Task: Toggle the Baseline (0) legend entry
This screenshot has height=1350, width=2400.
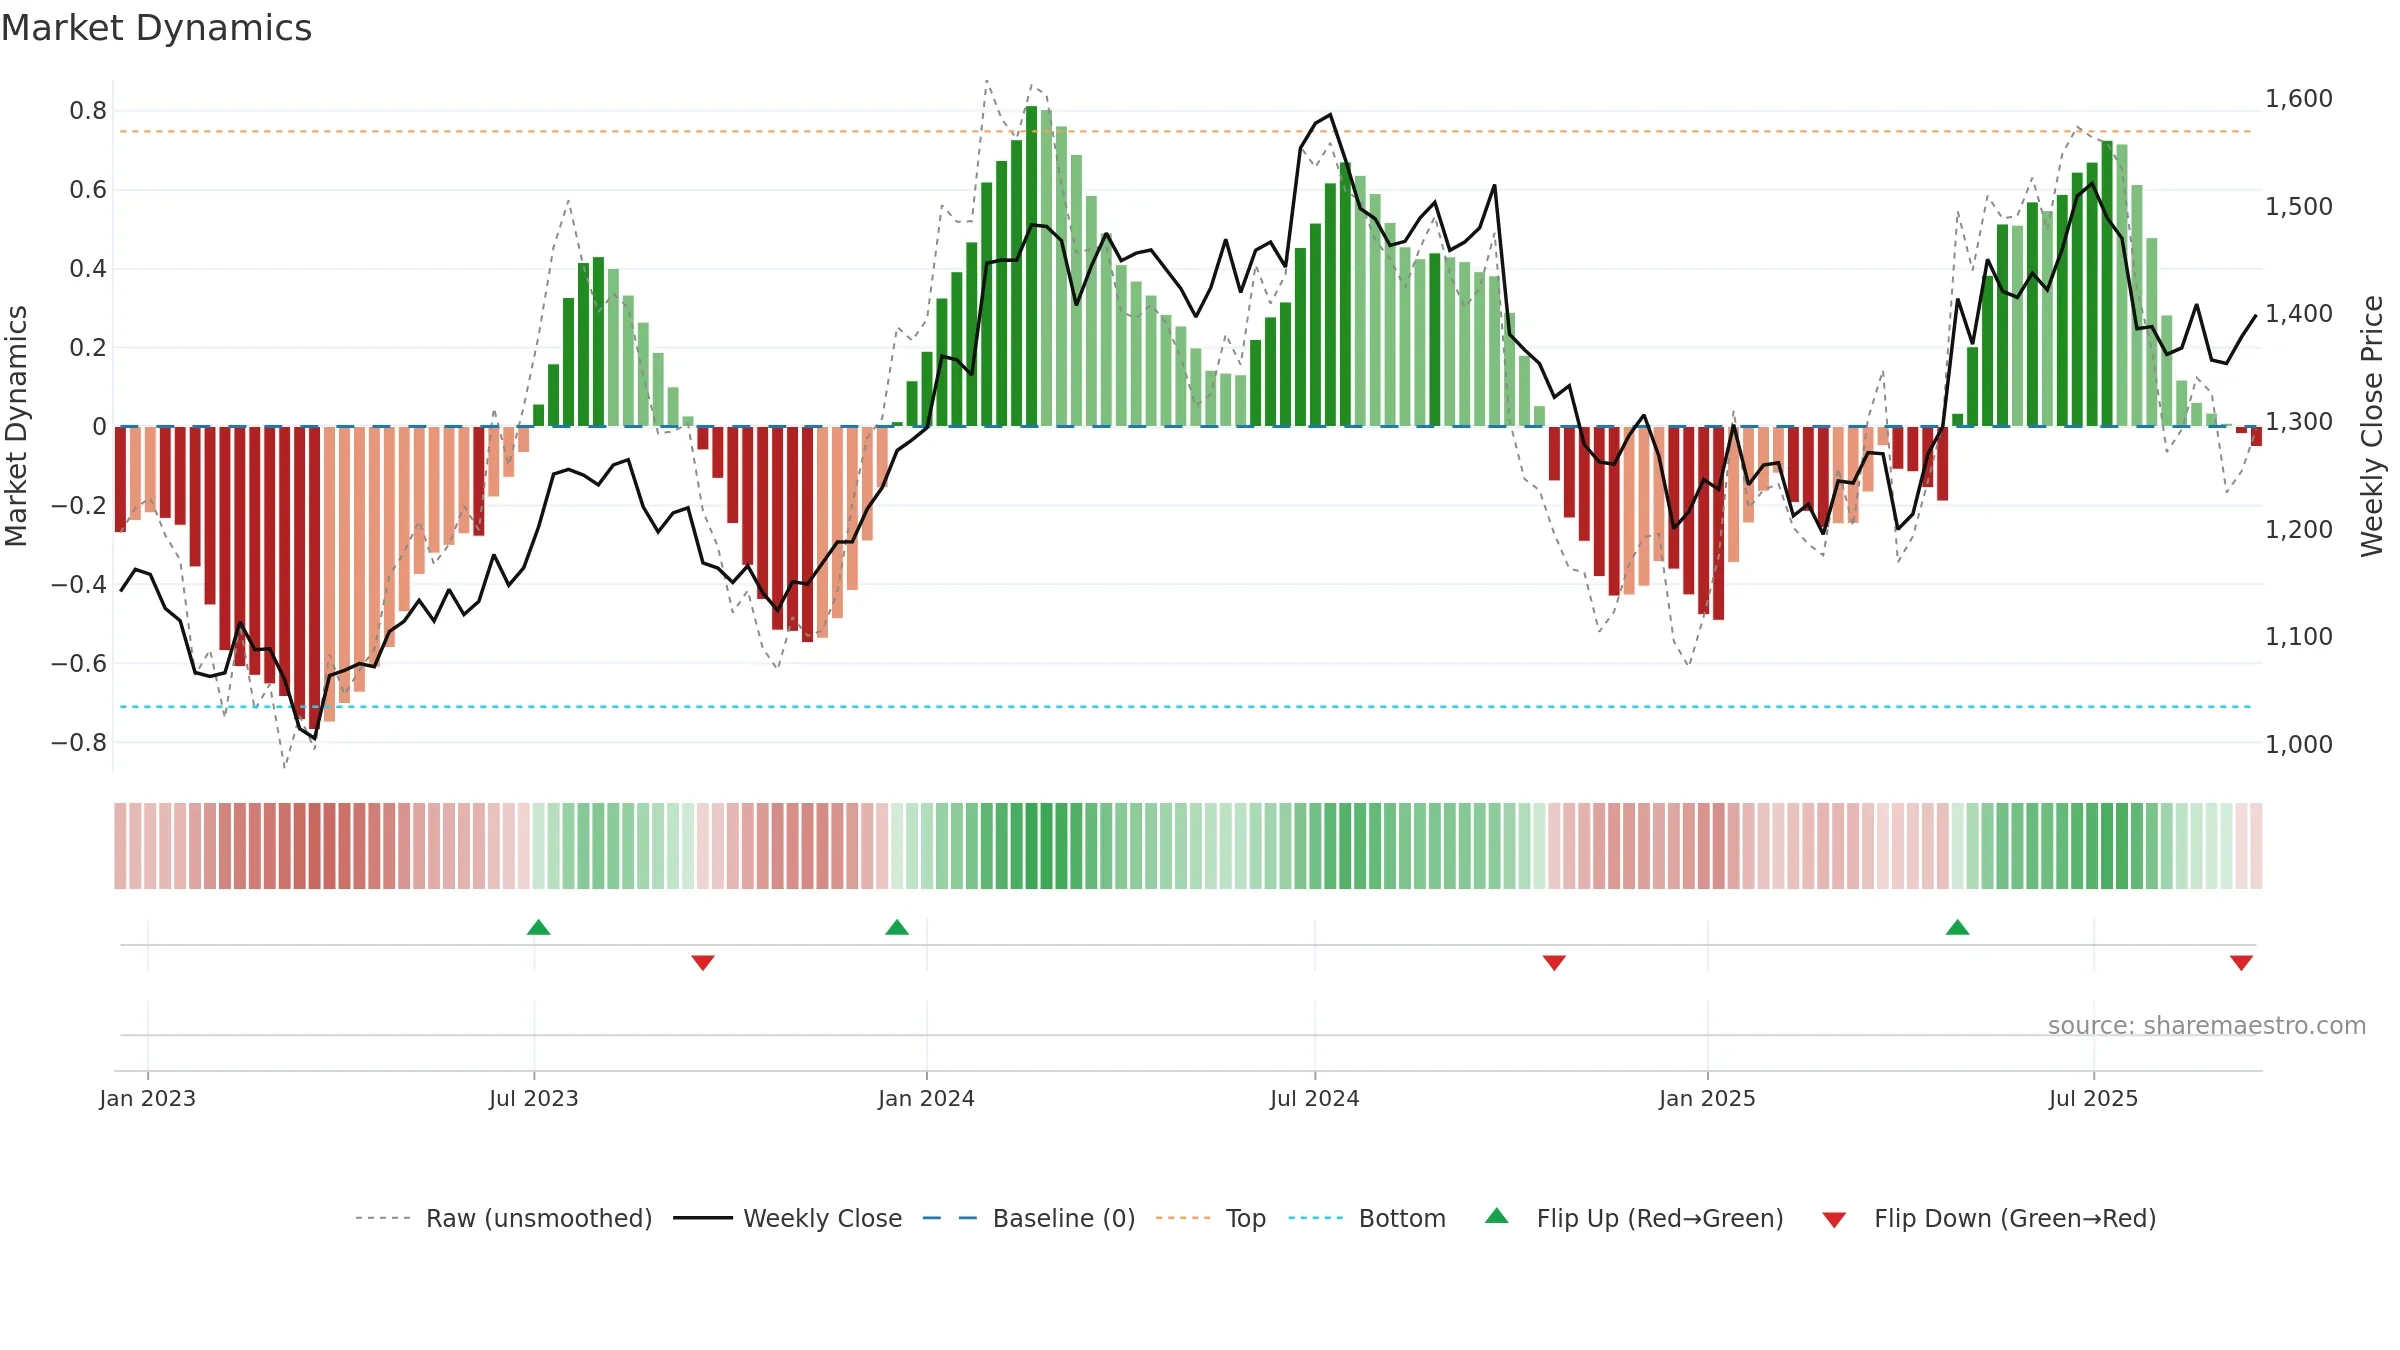Action: [x=1028, y=1218]
